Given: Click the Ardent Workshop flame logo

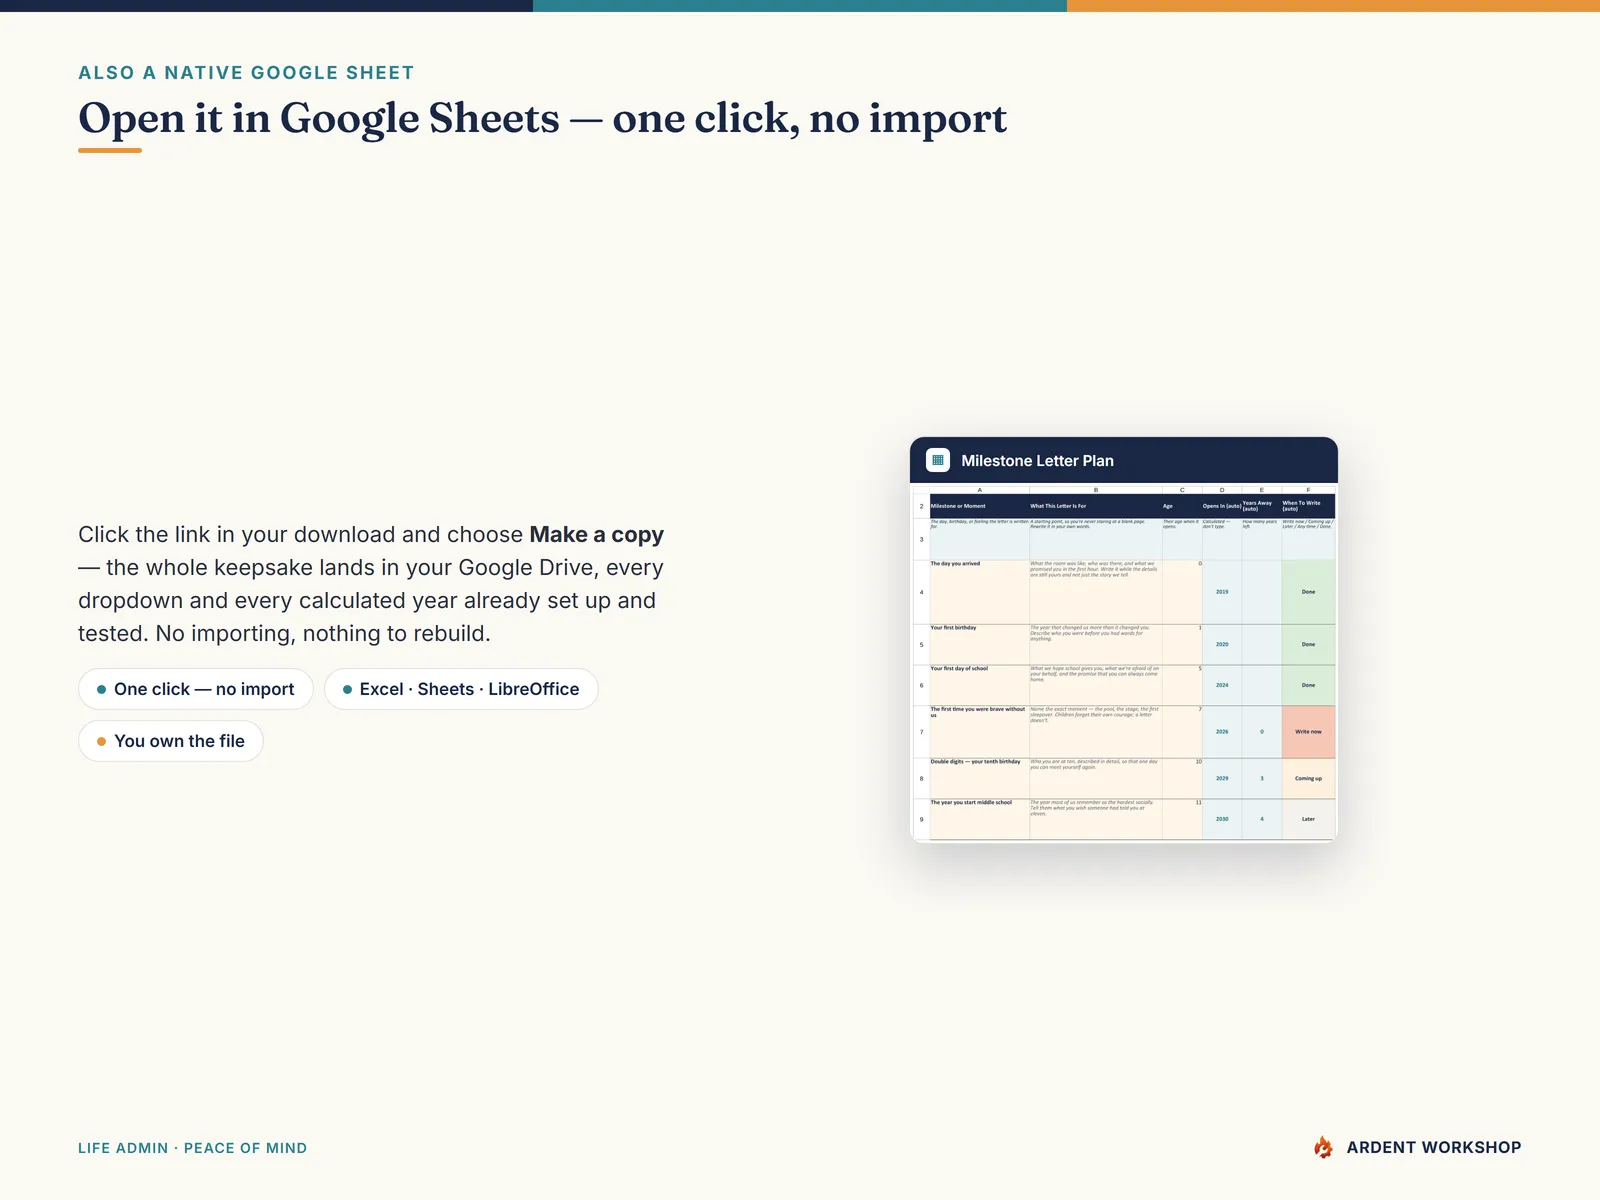Looking at the screenshot, I should (x=1323, y=1147).
